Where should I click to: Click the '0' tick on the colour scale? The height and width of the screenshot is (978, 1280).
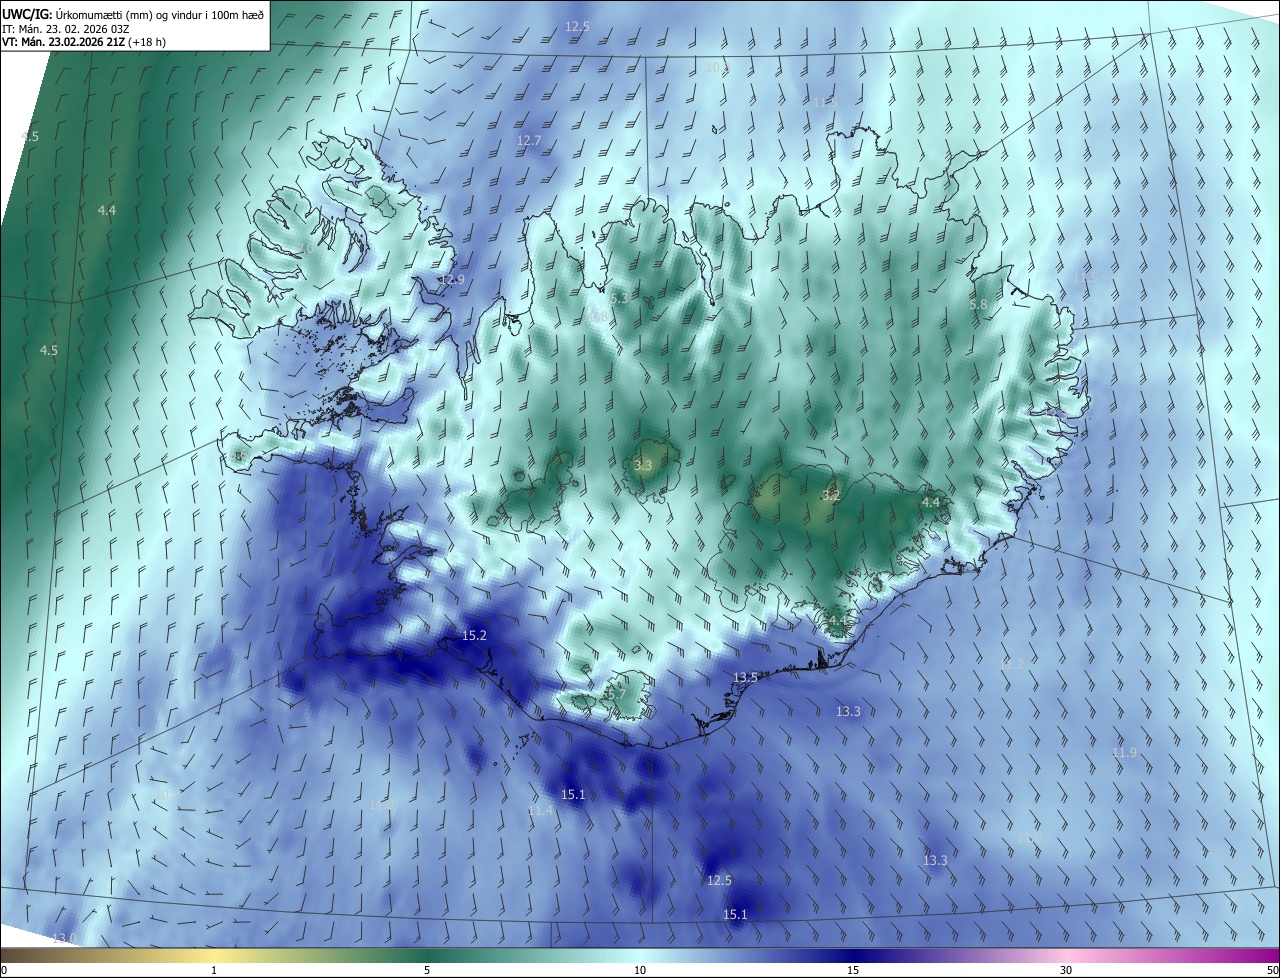tap(4, 970)
